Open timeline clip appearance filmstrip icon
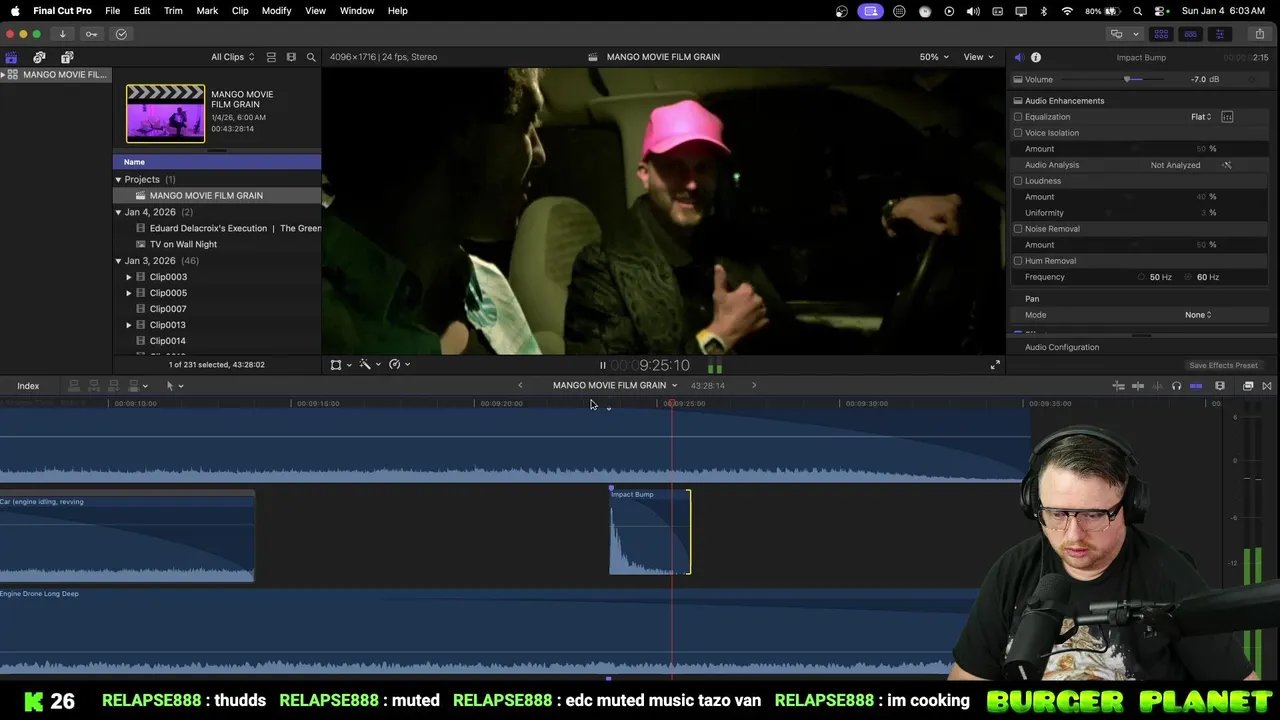 pyautogui.click(x=1220, y=386)
